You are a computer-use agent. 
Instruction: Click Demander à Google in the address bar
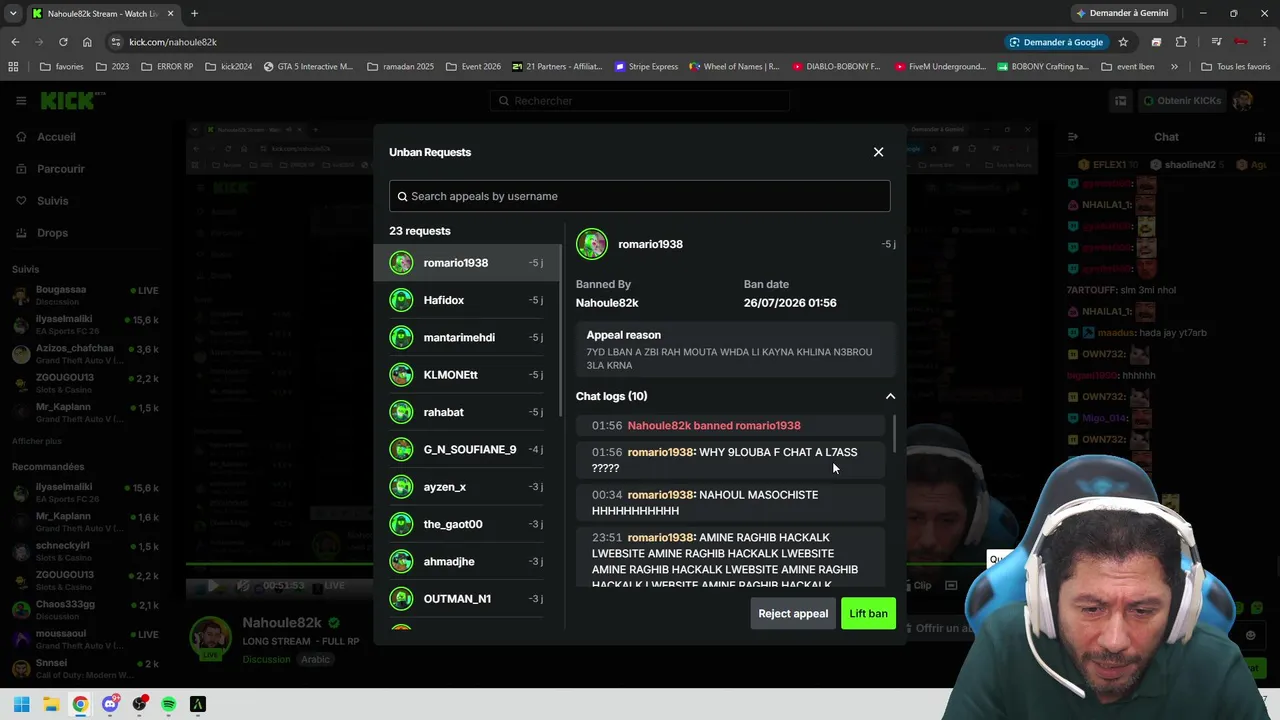[1057, 42]
